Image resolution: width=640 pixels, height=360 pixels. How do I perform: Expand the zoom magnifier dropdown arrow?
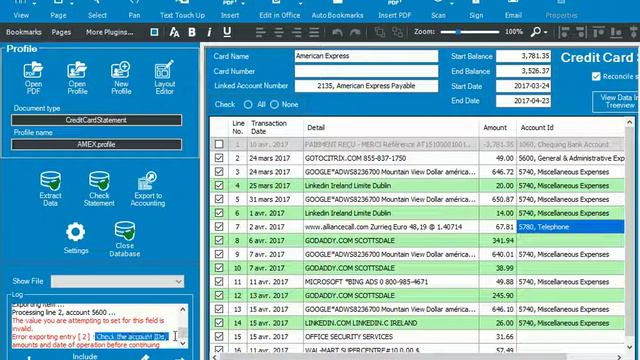tap(546, 32)
